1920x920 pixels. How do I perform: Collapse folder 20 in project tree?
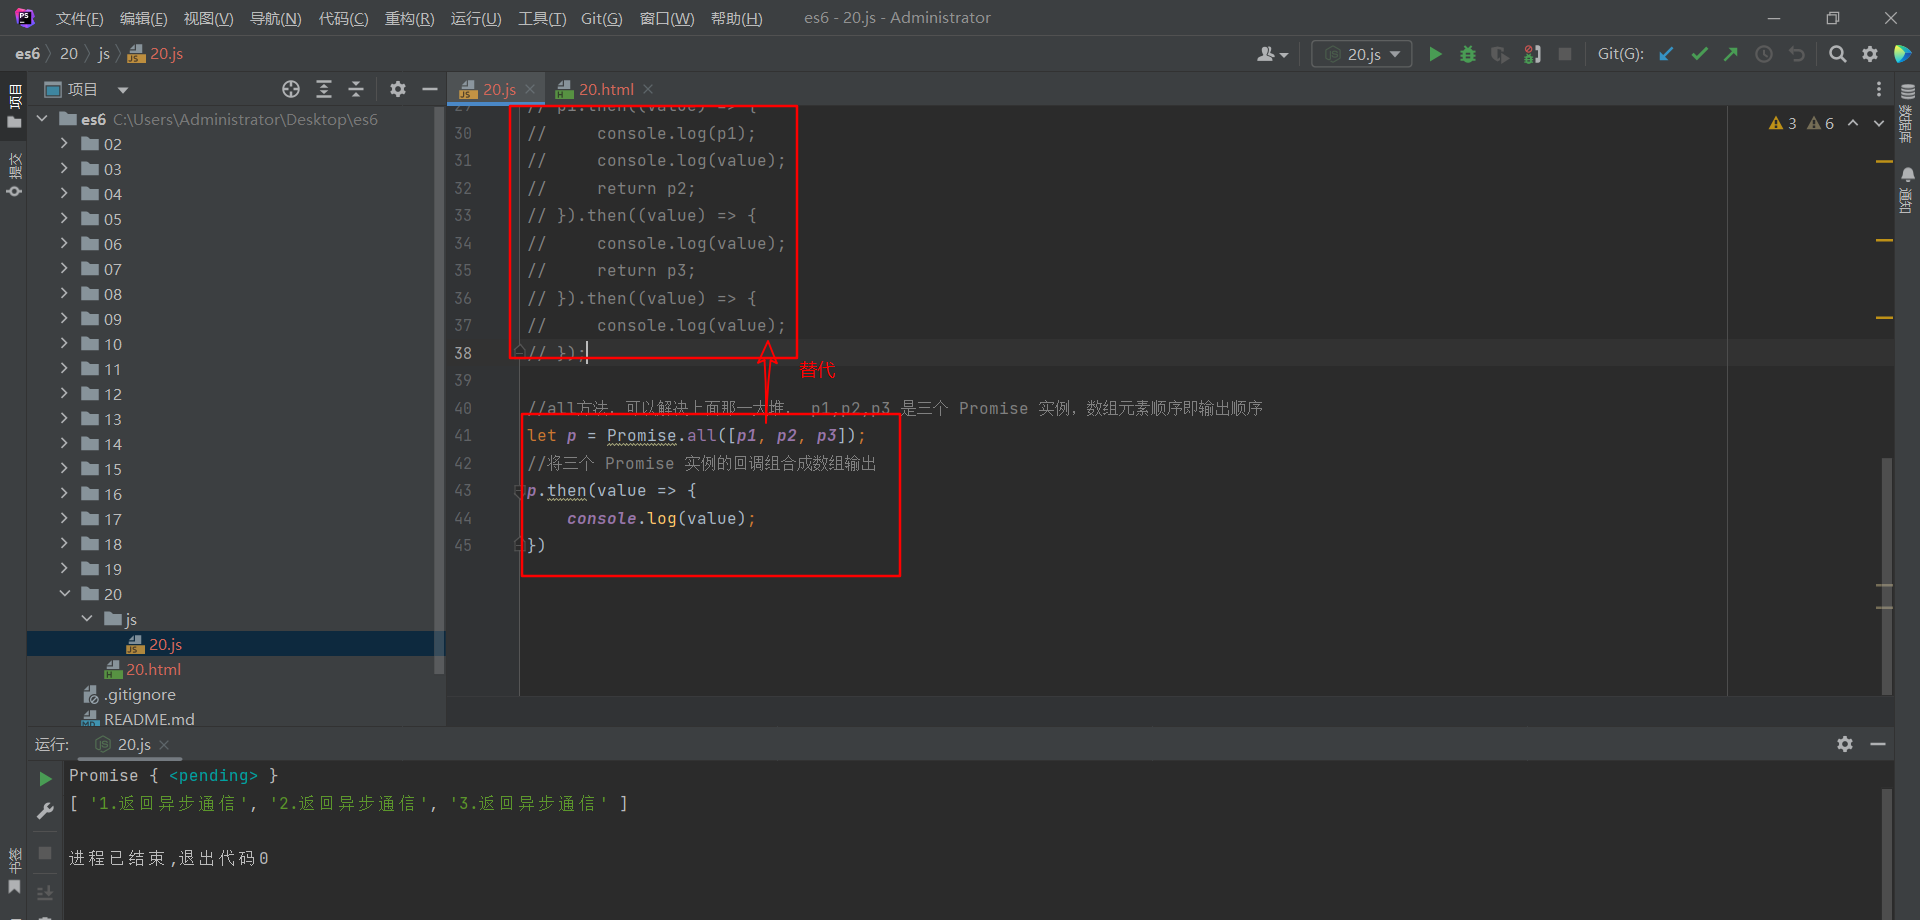65,593
